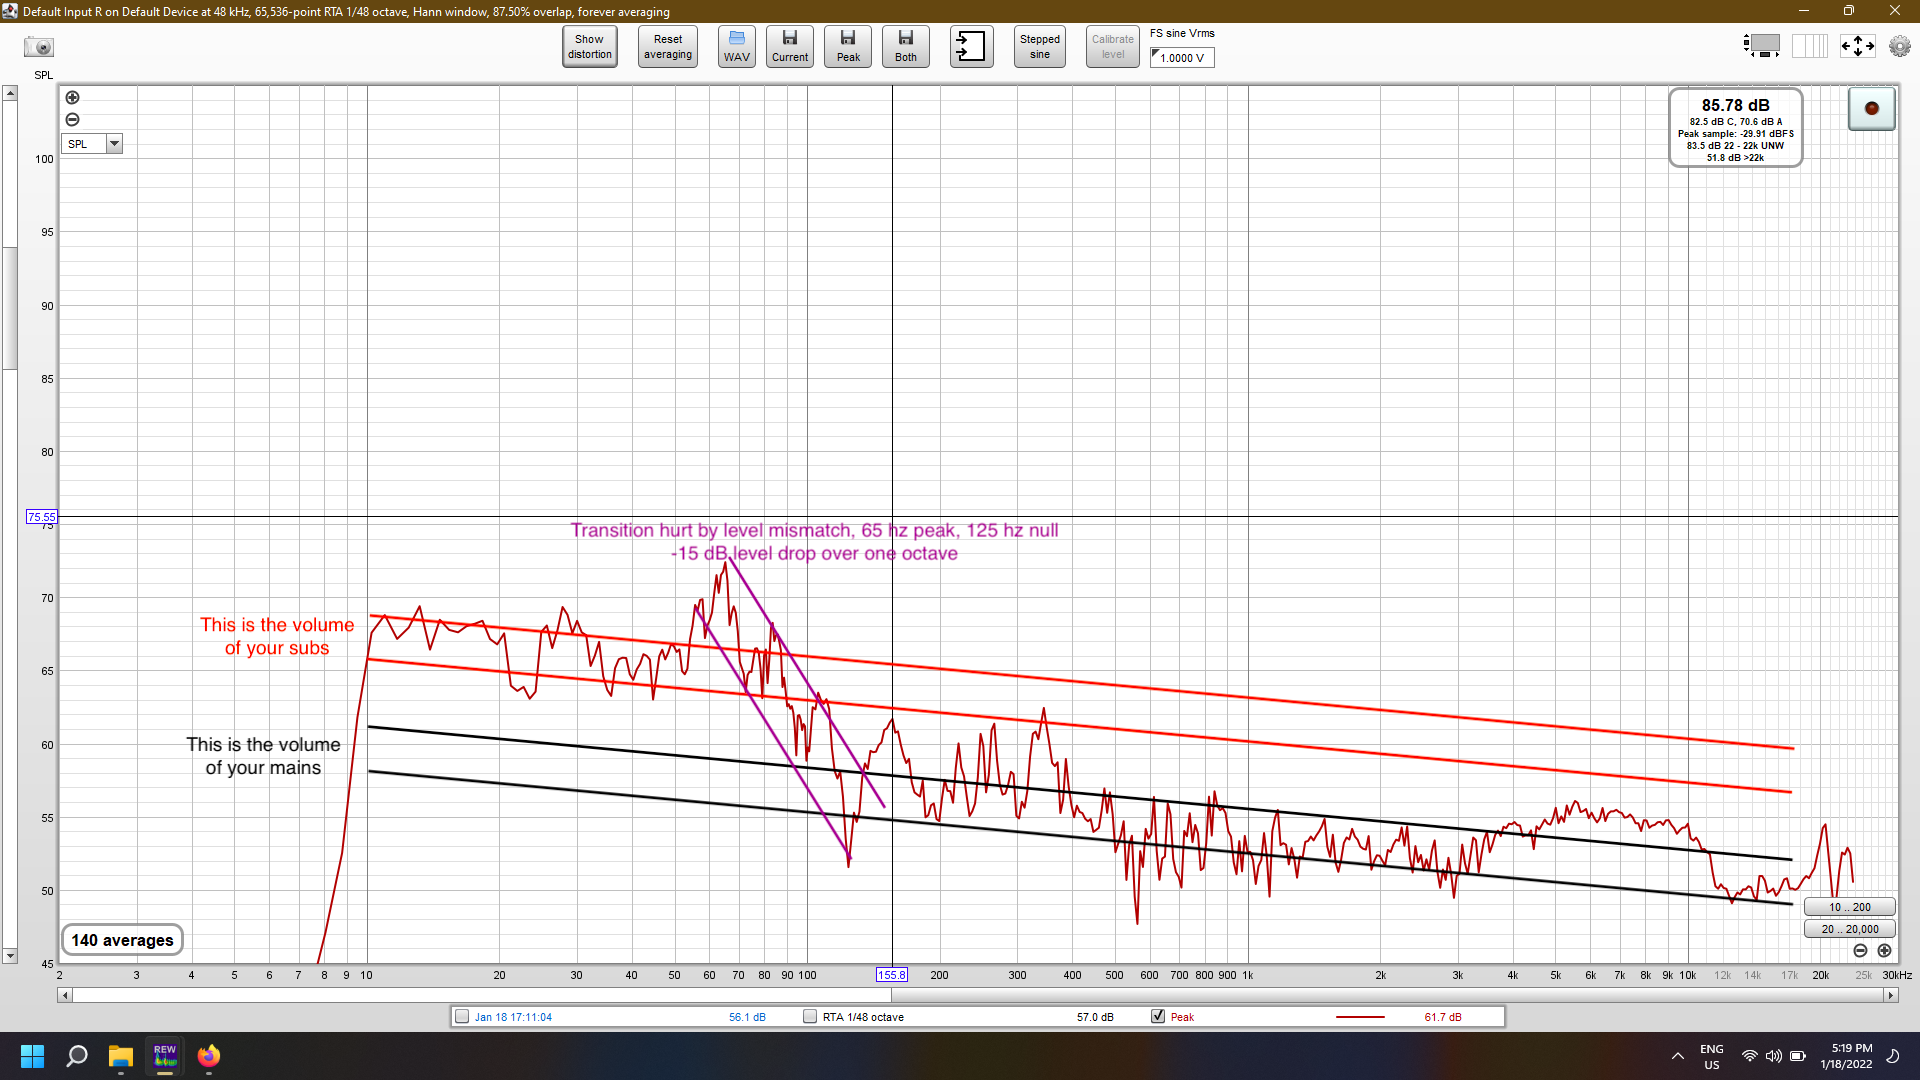
Task: Open battery status tray icon
Action: point(1798,1056)
